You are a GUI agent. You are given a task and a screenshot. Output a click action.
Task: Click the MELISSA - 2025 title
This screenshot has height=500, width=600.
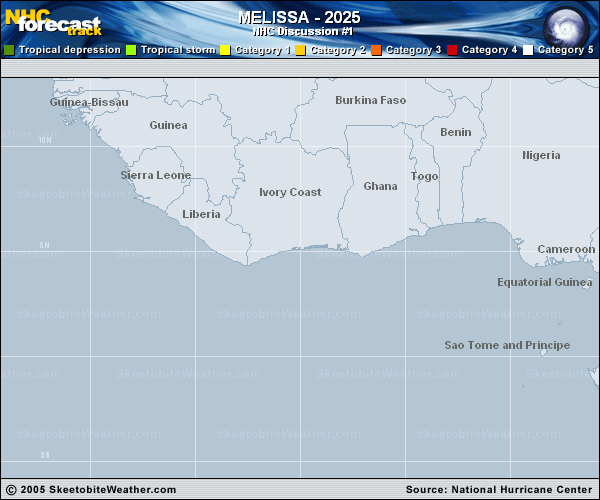tap(300, 17)
